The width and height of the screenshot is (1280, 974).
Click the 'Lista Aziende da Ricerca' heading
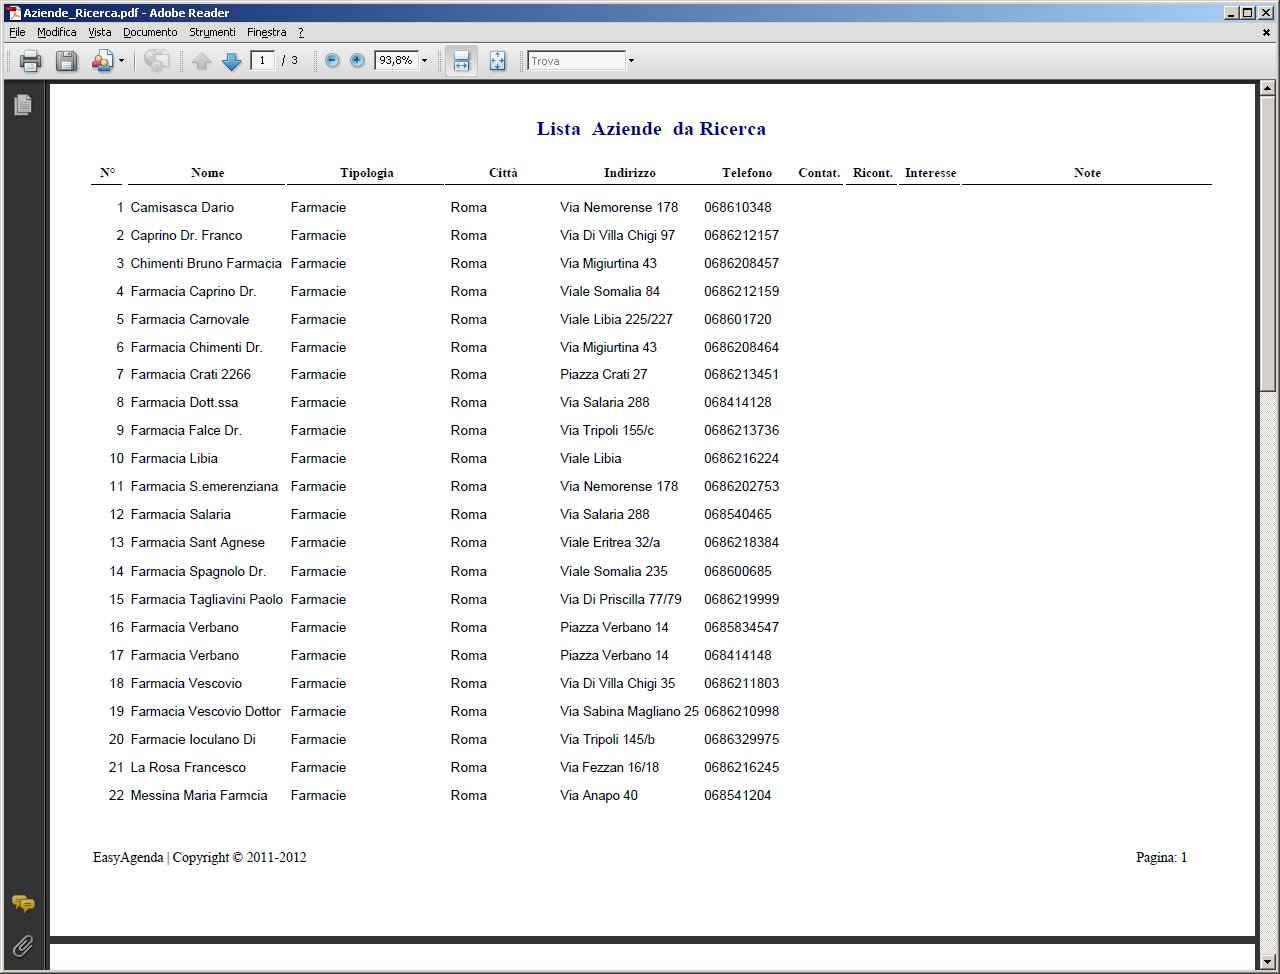(651, 129)
